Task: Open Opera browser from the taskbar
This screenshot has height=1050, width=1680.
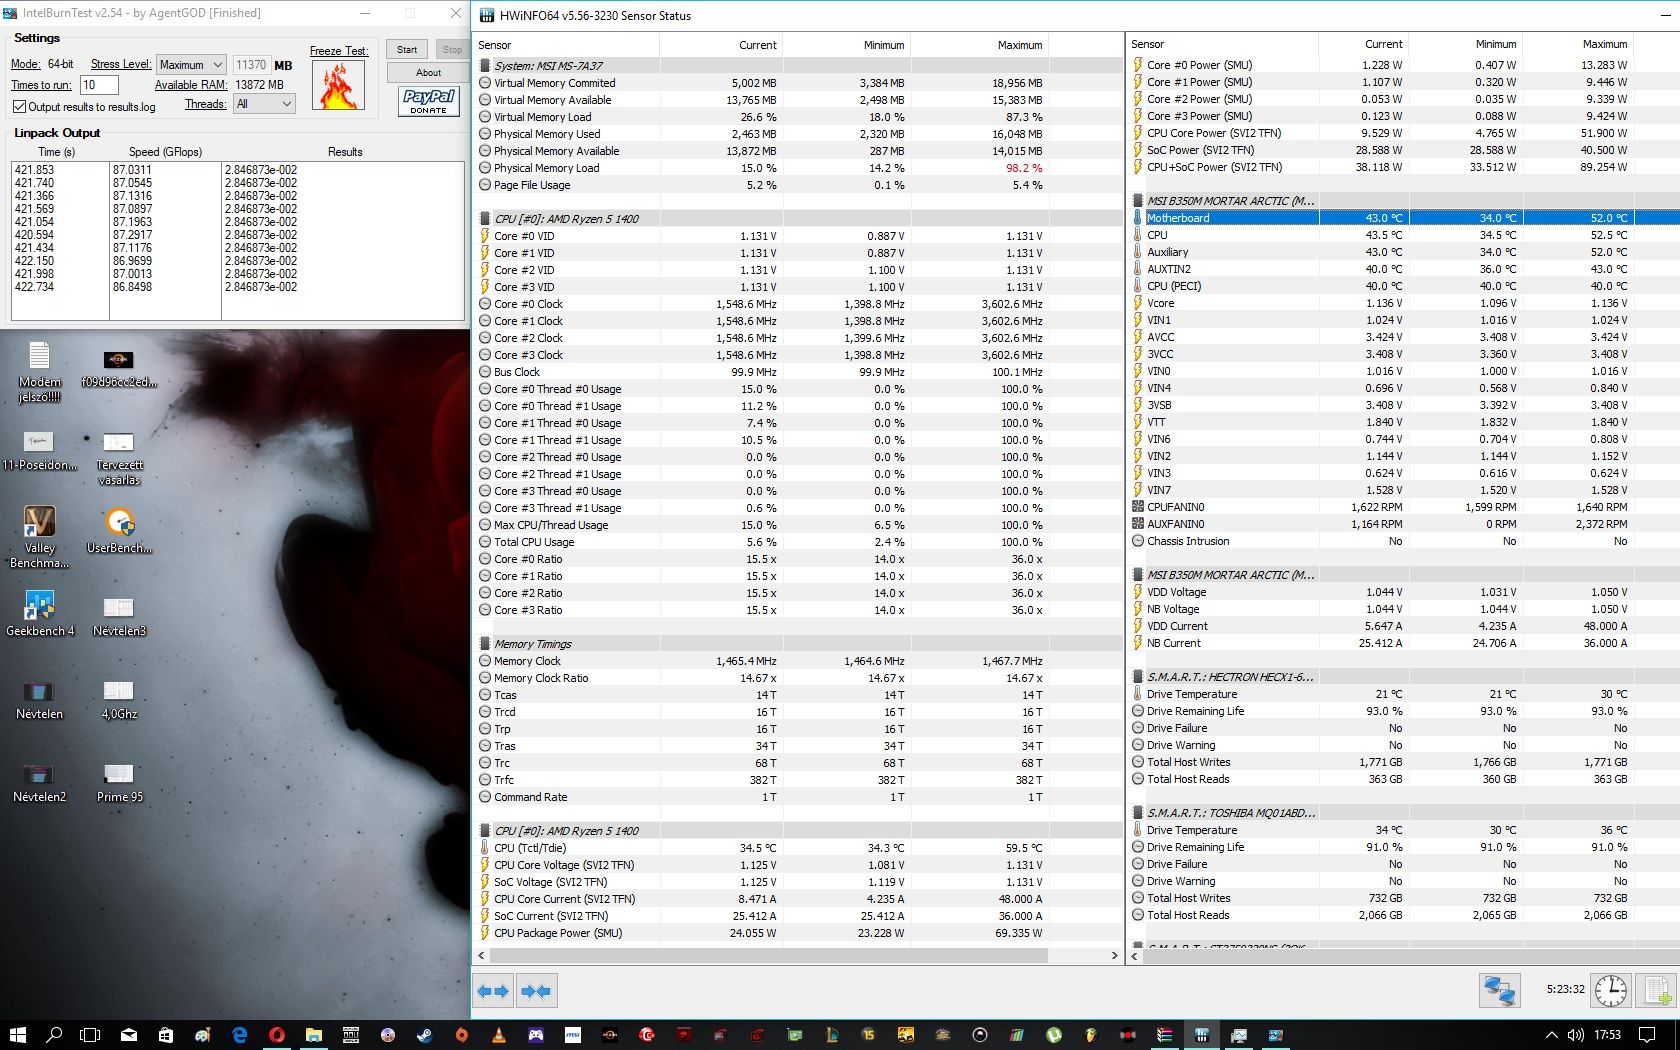Action: point(276,1035)
